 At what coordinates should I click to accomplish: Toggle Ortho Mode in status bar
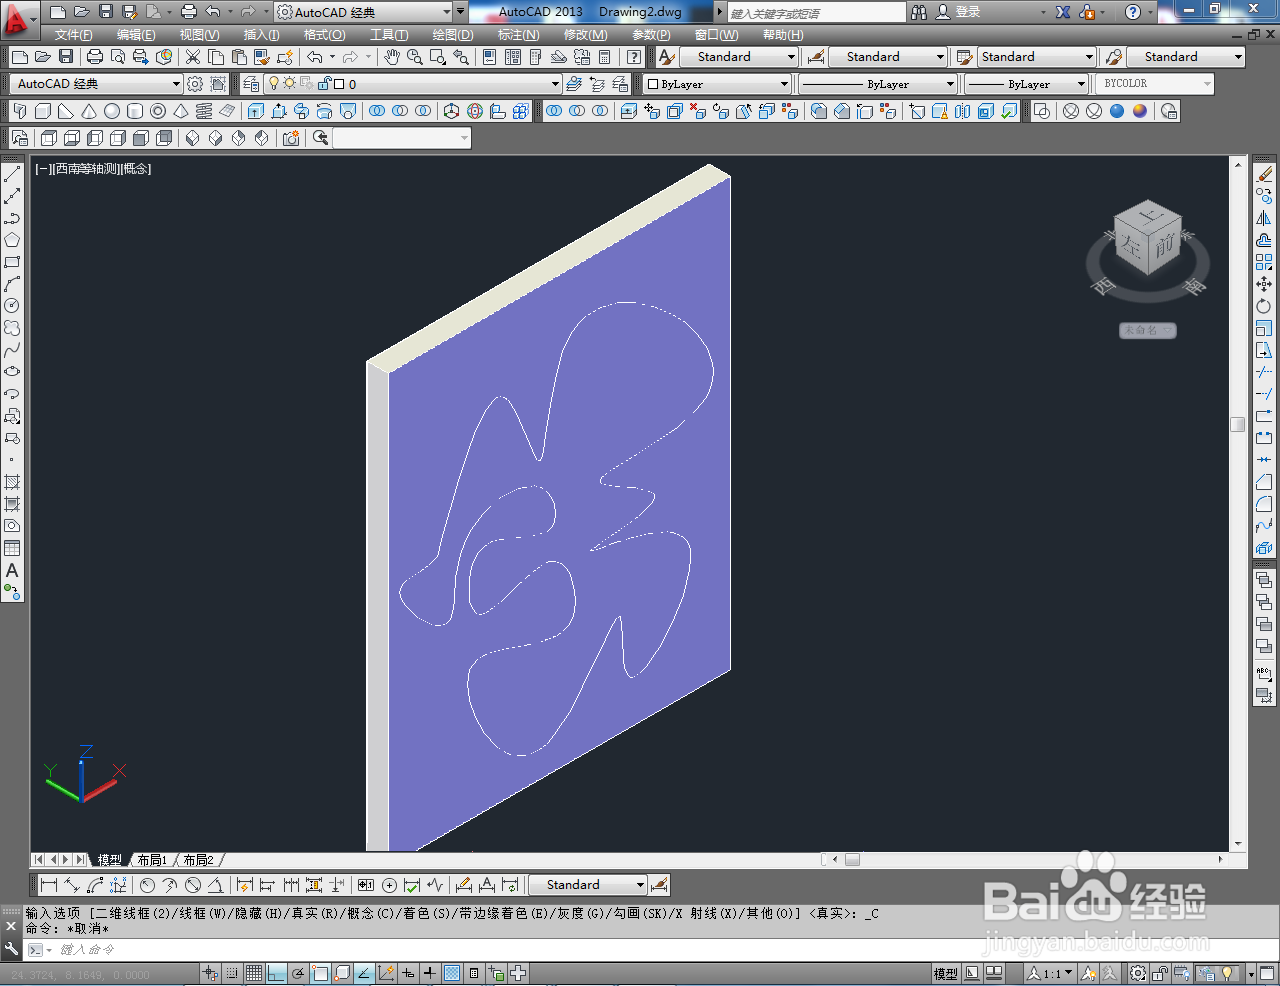point(276,973)
